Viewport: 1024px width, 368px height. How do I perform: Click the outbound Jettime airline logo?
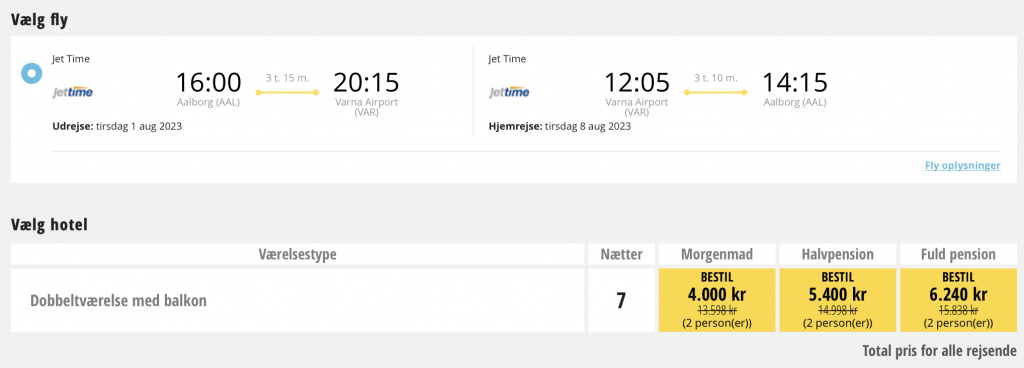72,92
